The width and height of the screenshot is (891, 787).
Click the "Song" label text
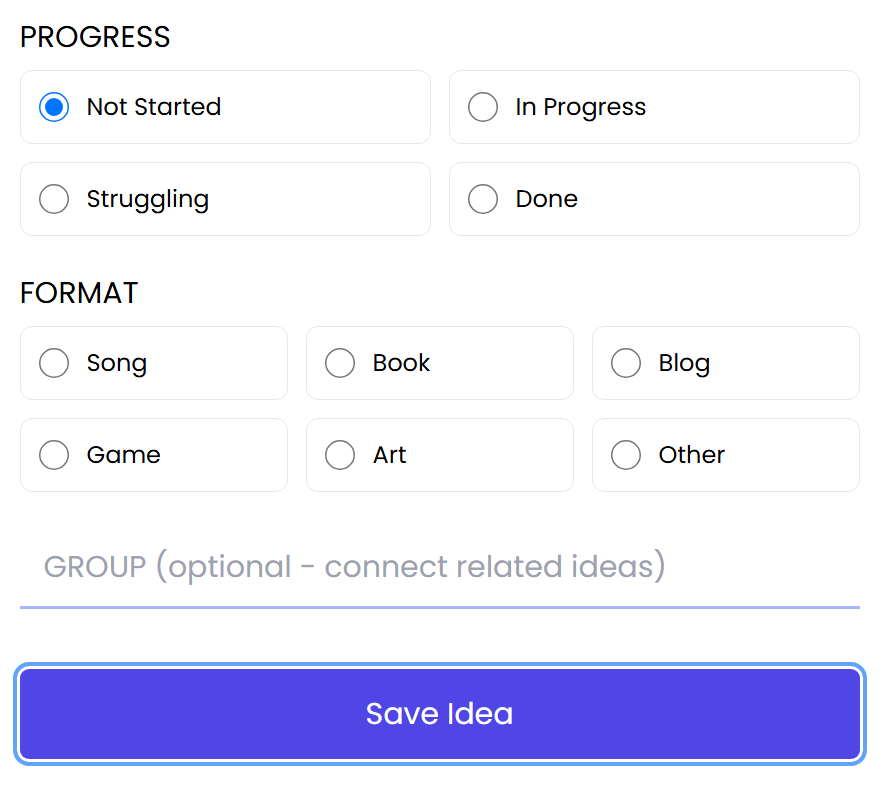(117, 363)
